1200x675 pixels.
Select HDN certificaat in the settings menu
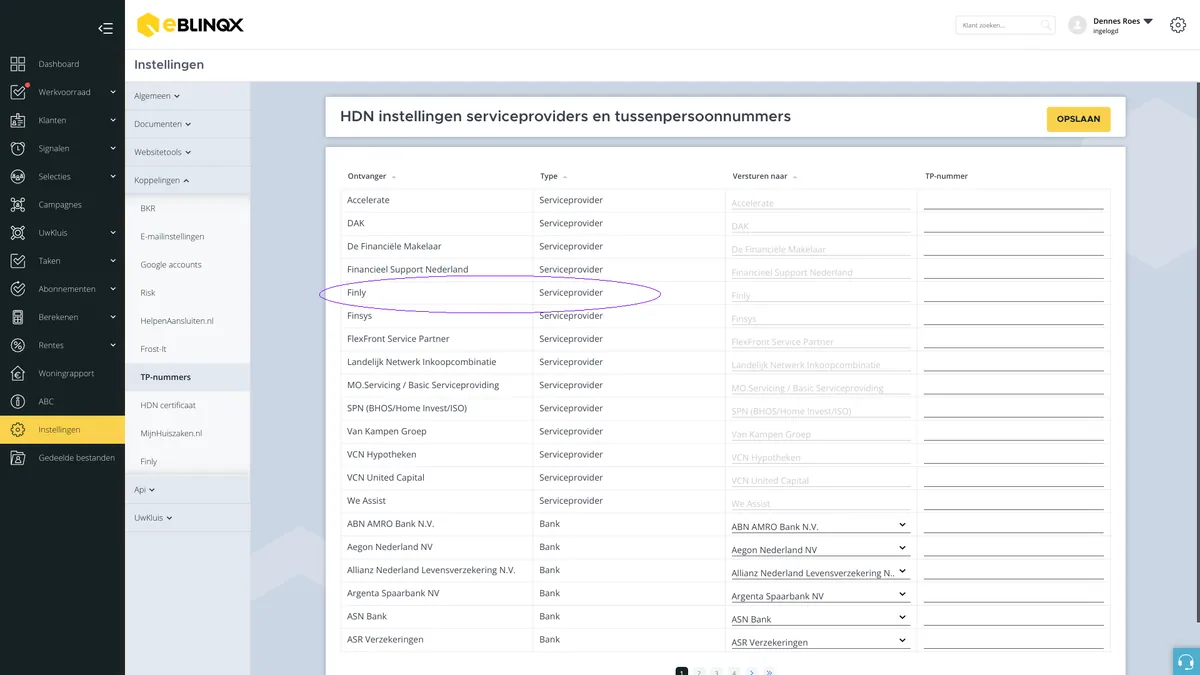168,405
